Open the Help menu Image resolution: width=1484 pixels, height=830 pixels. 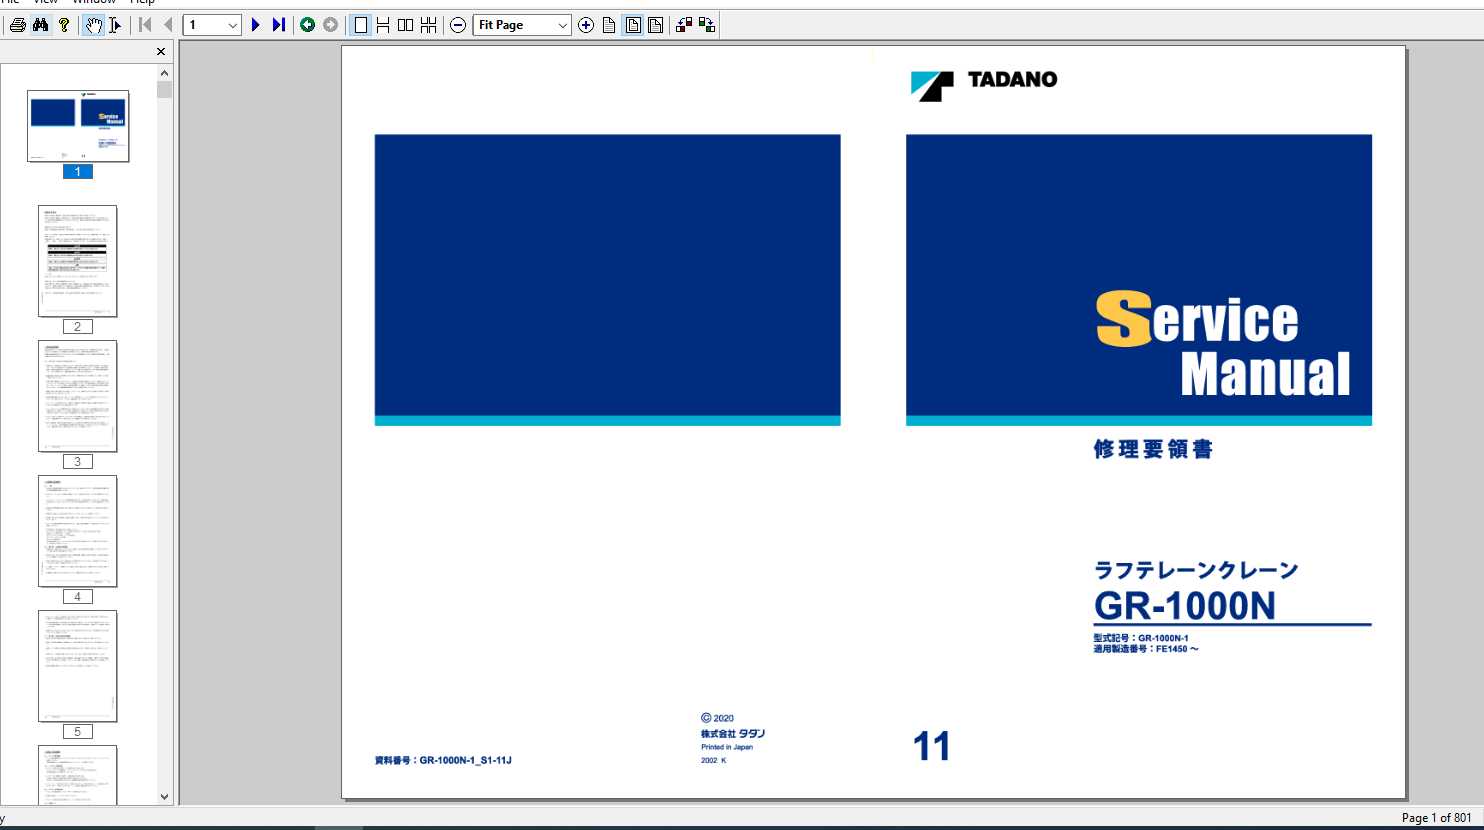142,2
